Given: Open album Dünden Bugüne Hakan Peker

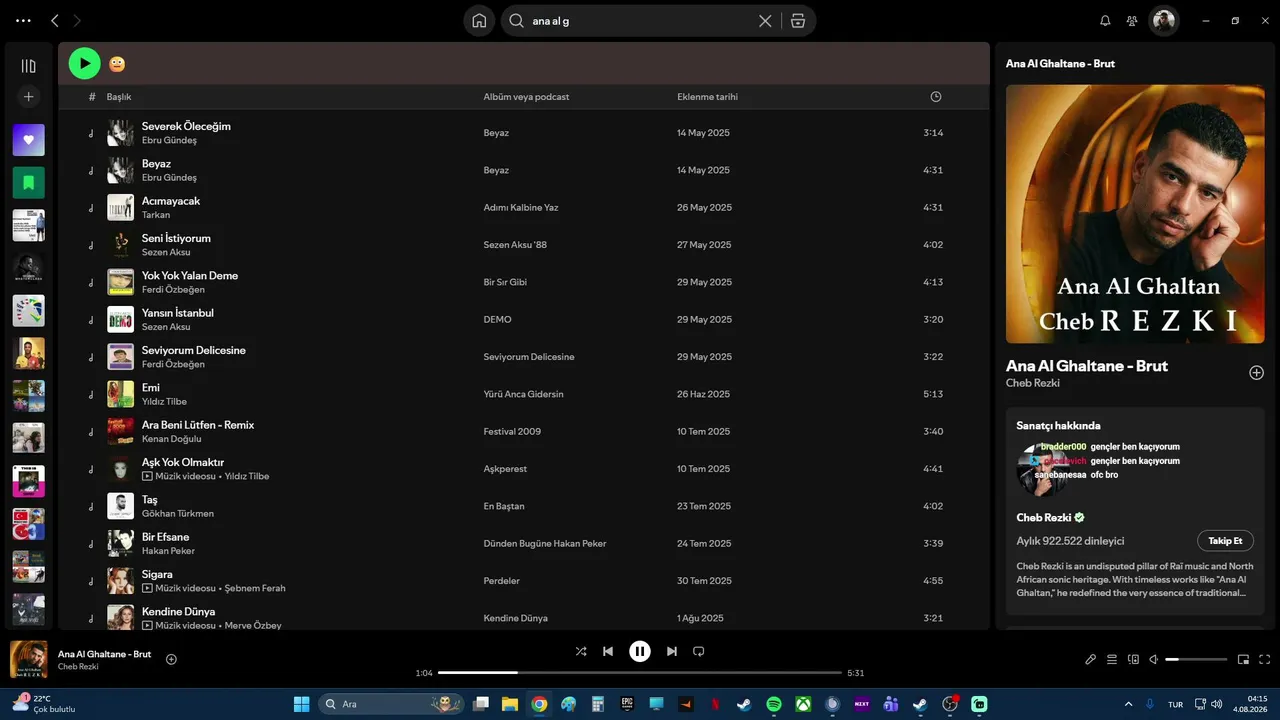Looking at the screenshot, I should (545, 543).
